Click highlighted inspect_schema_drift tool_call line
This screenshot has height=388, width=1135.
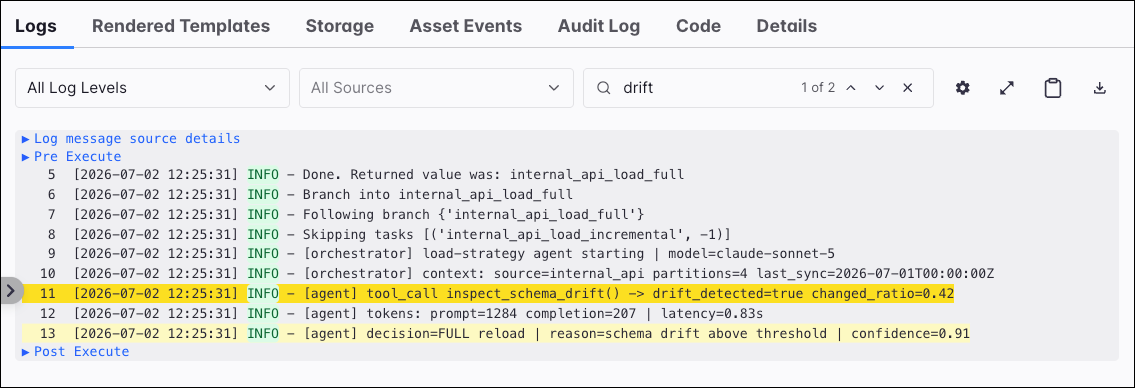click(488, 293)
